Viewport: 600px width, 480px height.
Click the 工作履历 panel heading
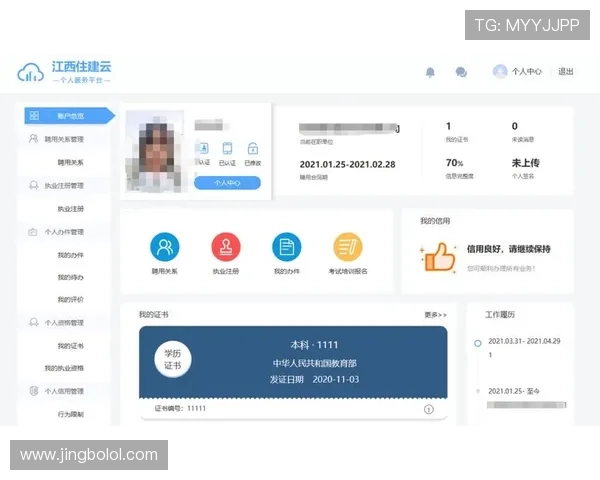[x=500, y=315]
